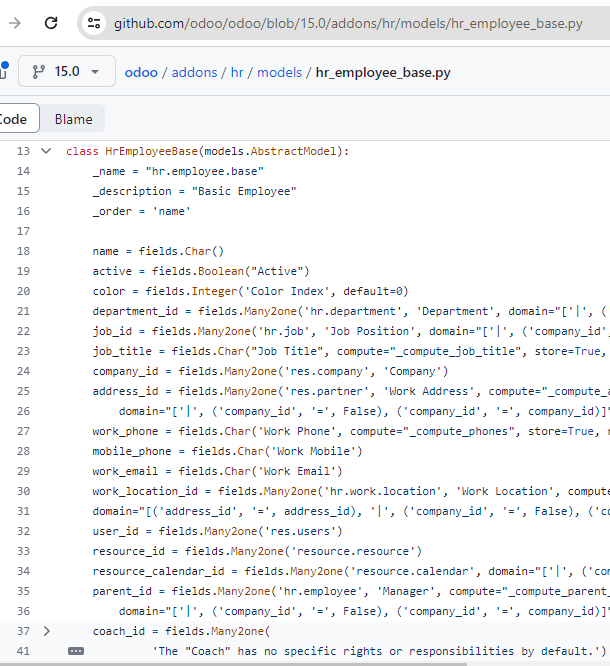610x666 pixels.
Task: Click the name = fields.Char() line
Action: pos(158,251)
